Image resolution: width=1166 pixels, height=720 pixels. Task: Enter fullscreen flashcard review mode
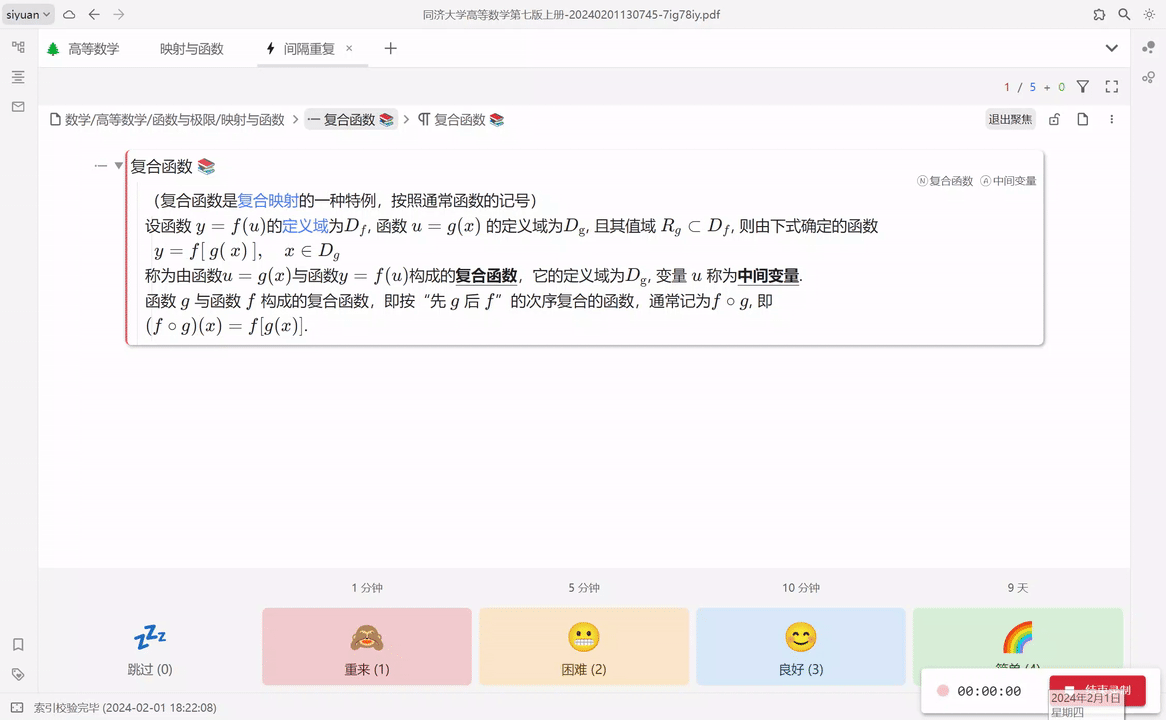coord(1111,87)
